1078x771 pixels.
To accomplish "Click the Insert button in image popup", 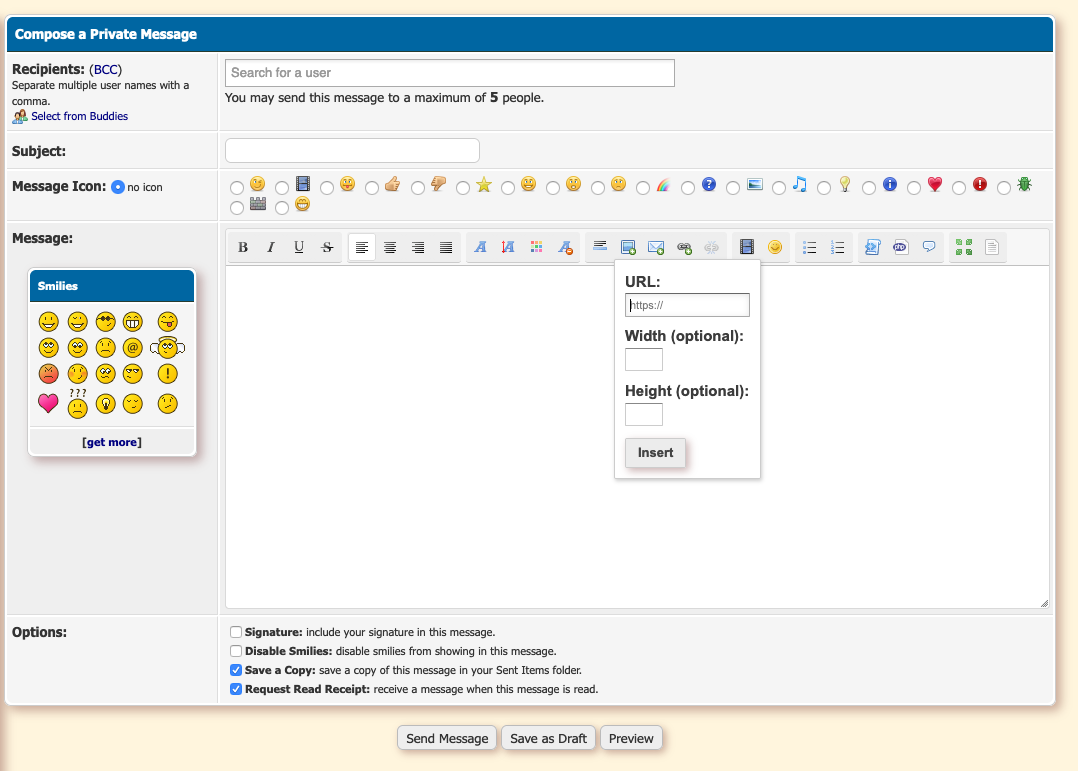I will click(x=655, y=453).
